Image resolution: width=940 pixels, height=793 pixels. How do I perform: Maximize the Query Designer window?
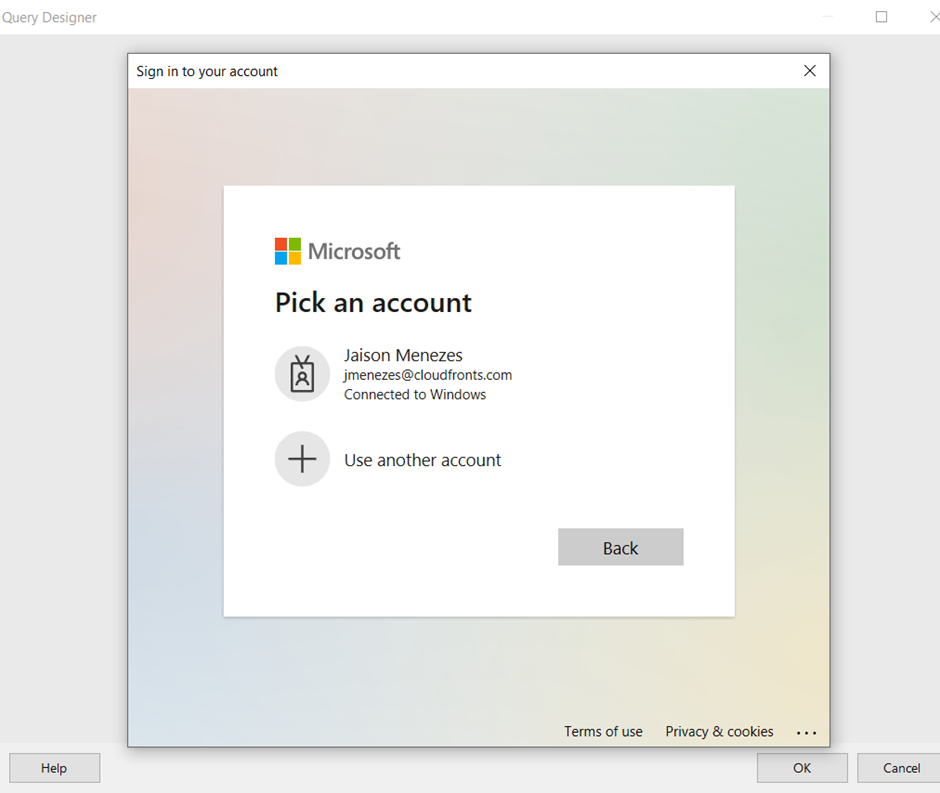click(x=881, y=17)
